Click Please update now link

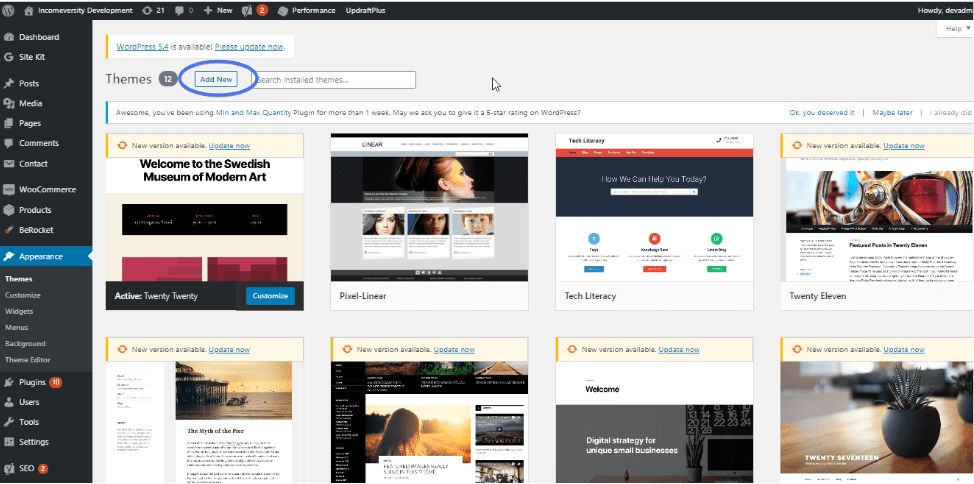[249, 47]
